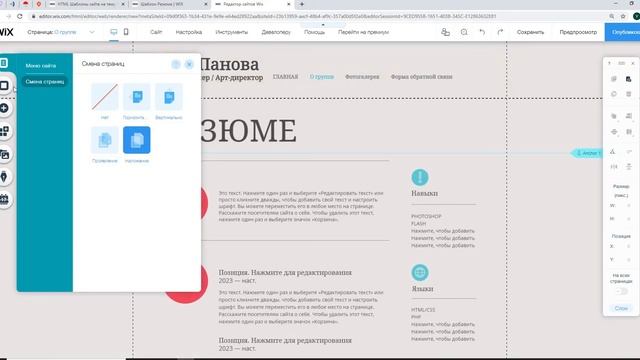Open the Add elements plus icon
This screenshot has width=640, height=360.
[x=4, y=108]
